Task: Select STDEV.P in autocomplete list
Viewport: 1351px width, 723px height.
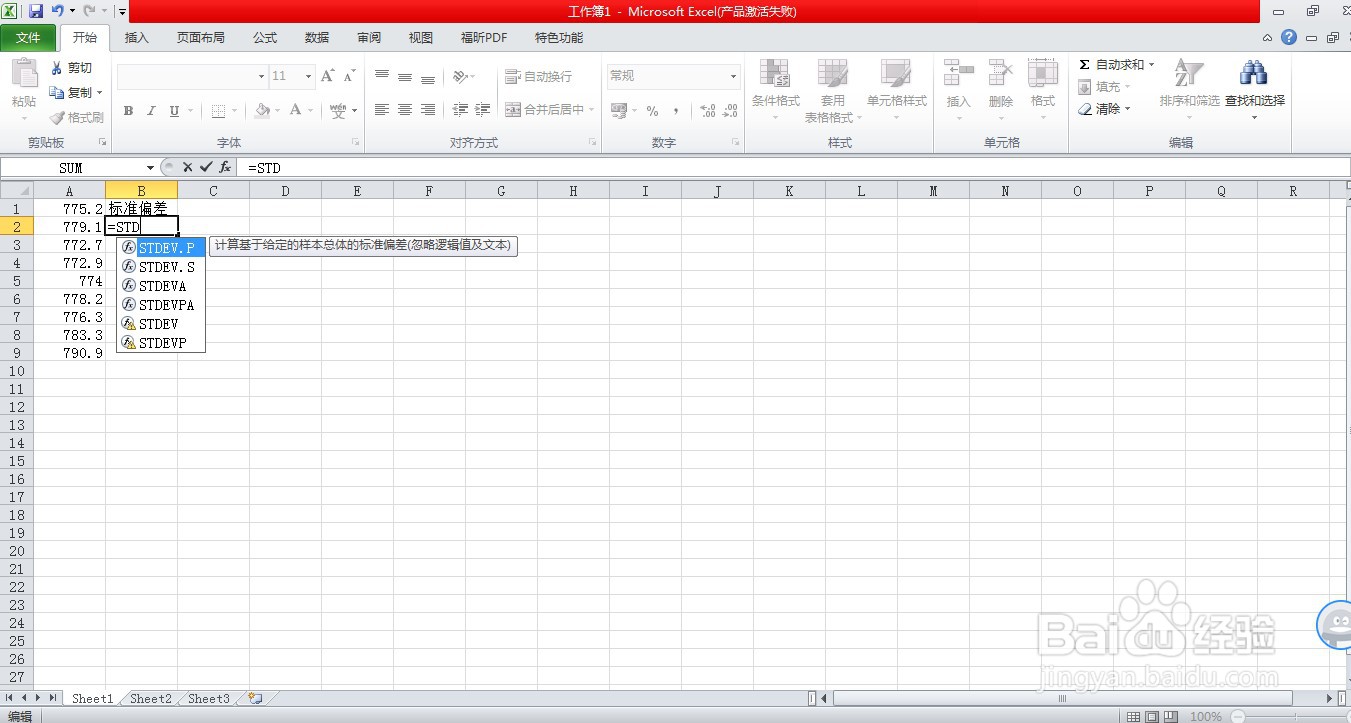Action: [161, 247]
